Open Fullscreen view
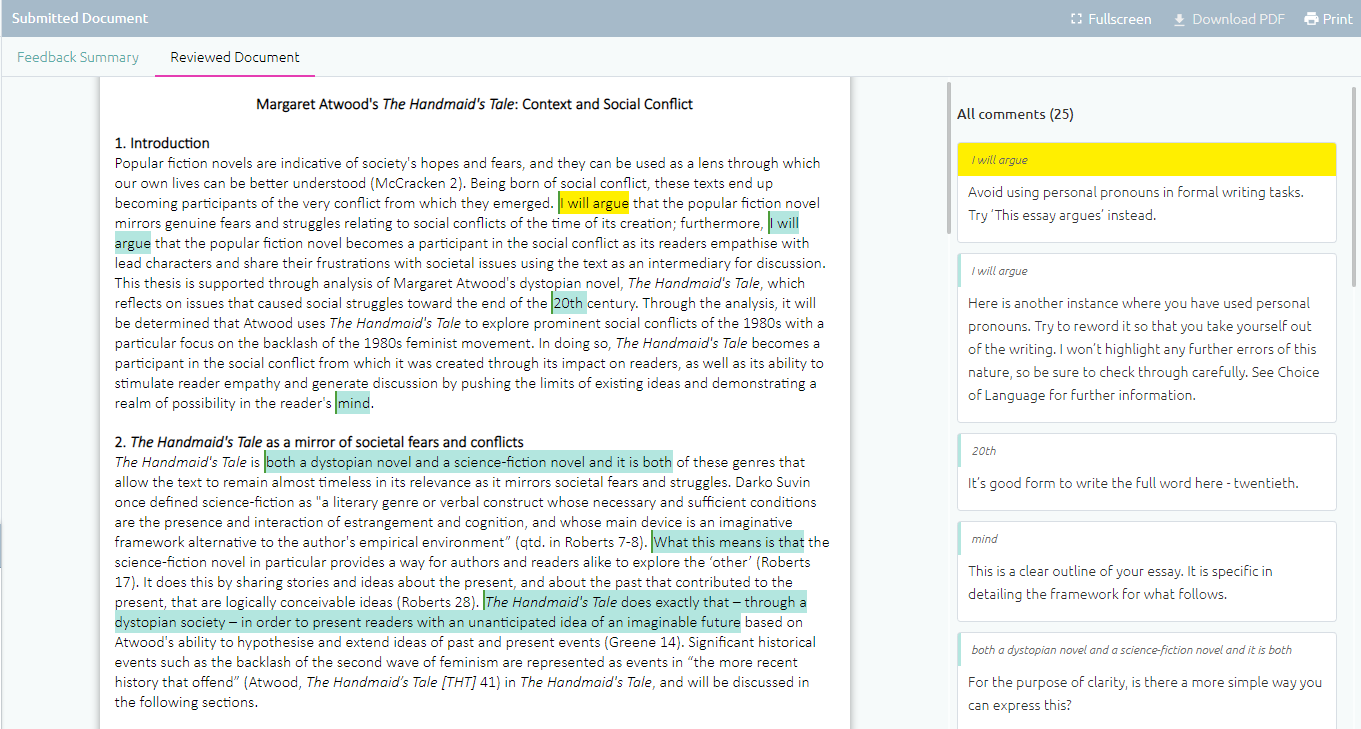1361x729 pixels. [x=1111, y=19]
